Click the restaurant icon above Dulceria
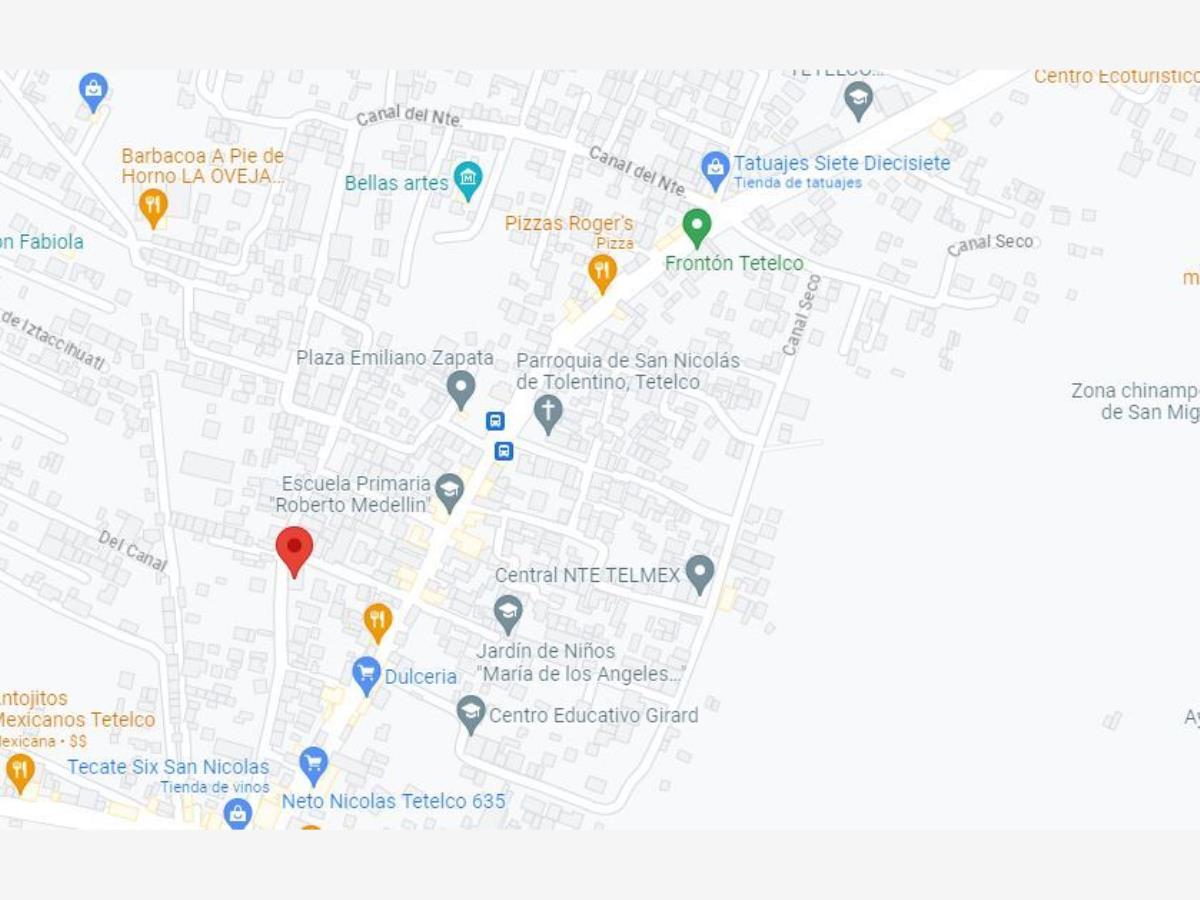The height and width of the screenshot is (900, 1200). click(377, 623)
